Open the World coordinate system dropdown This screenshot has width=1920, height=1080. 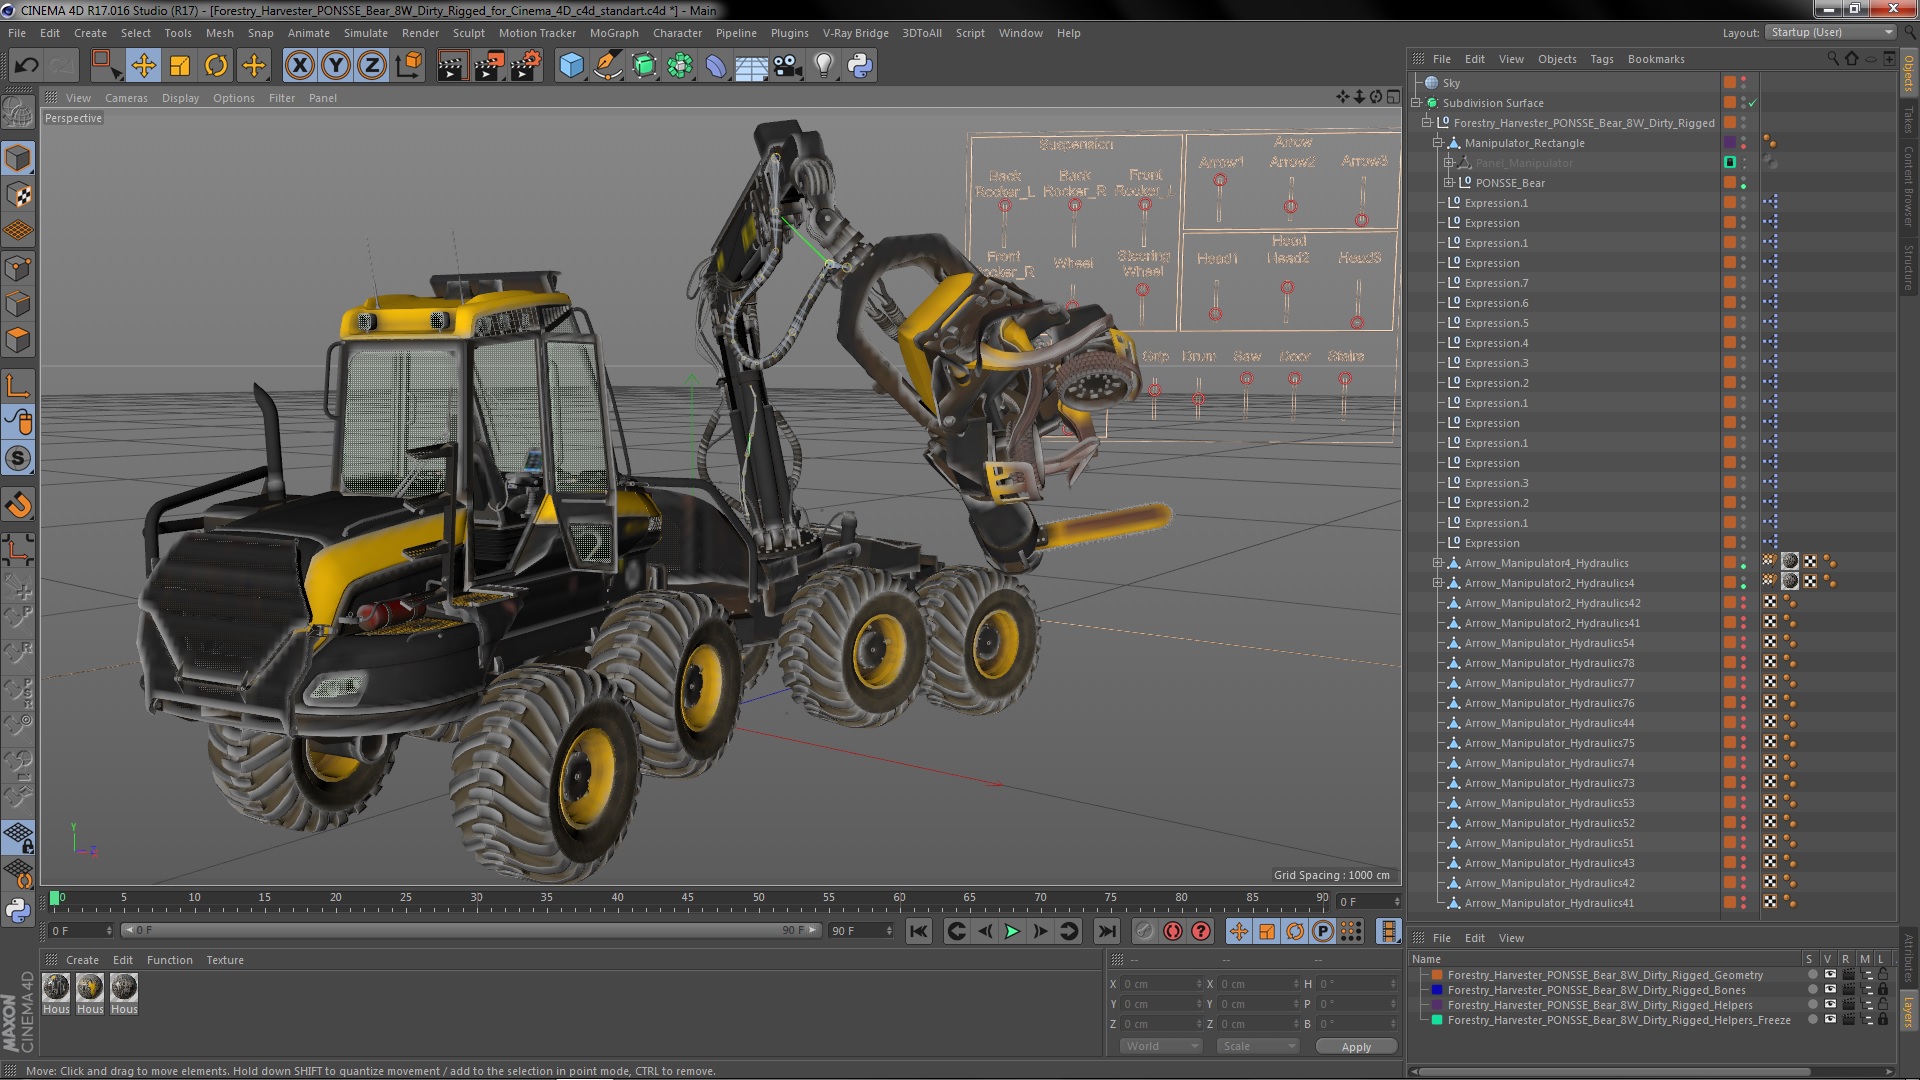(x=1160, y=1046)
